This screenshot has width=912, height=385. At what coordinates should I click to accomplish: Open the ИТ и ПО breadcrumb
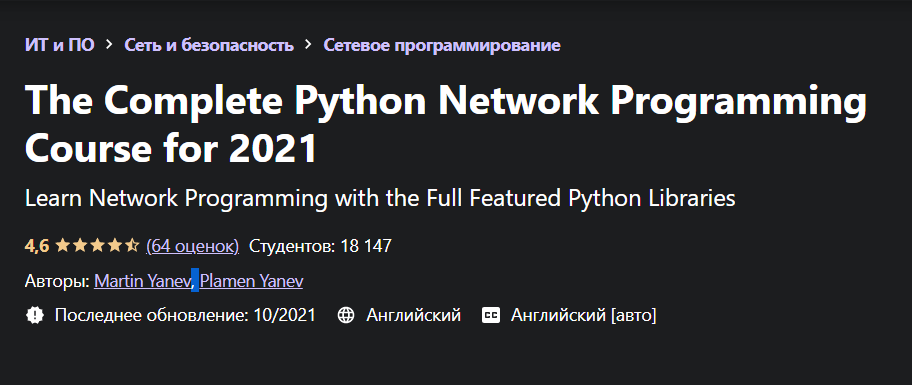click(59, 45)
